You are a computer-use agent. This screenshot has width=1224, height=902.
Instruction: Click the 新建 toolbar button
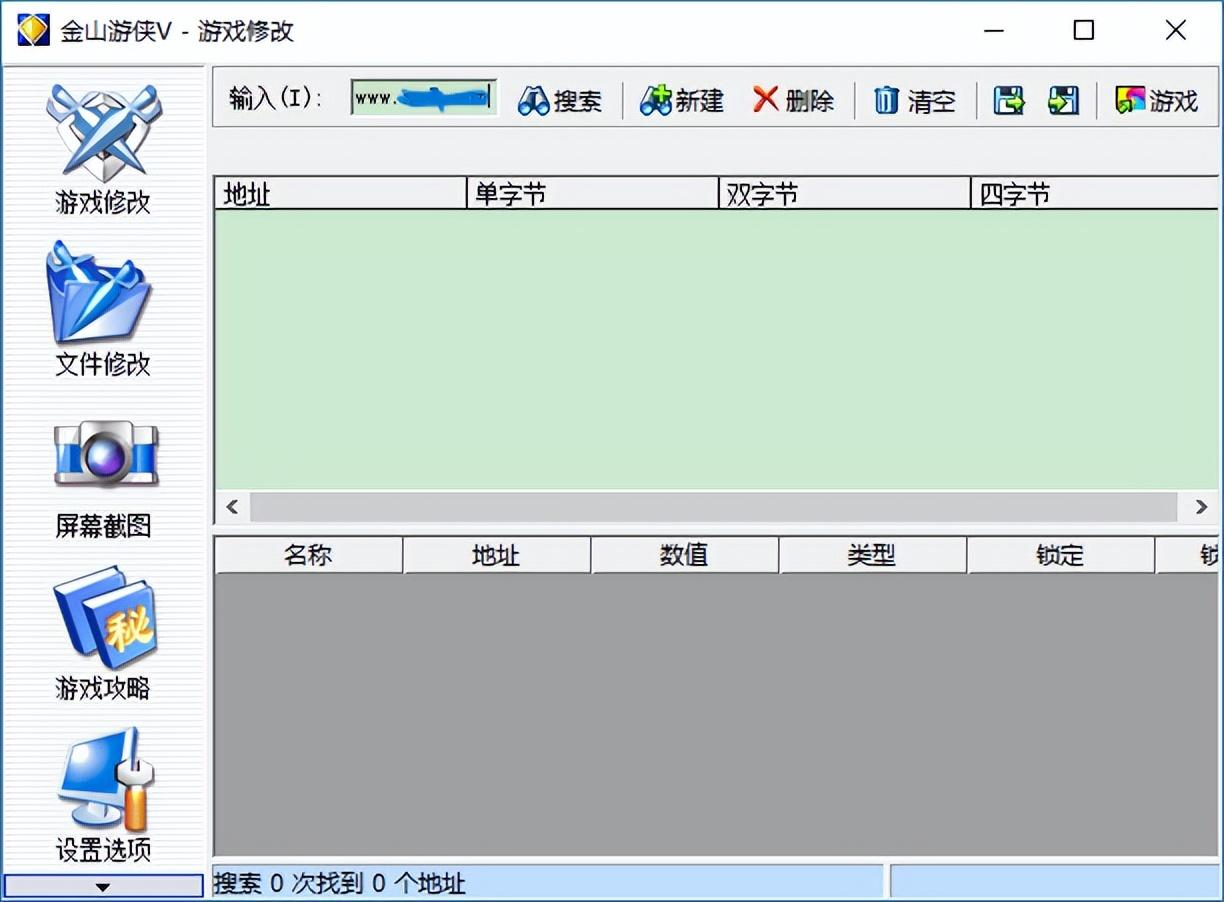[682, 100]
